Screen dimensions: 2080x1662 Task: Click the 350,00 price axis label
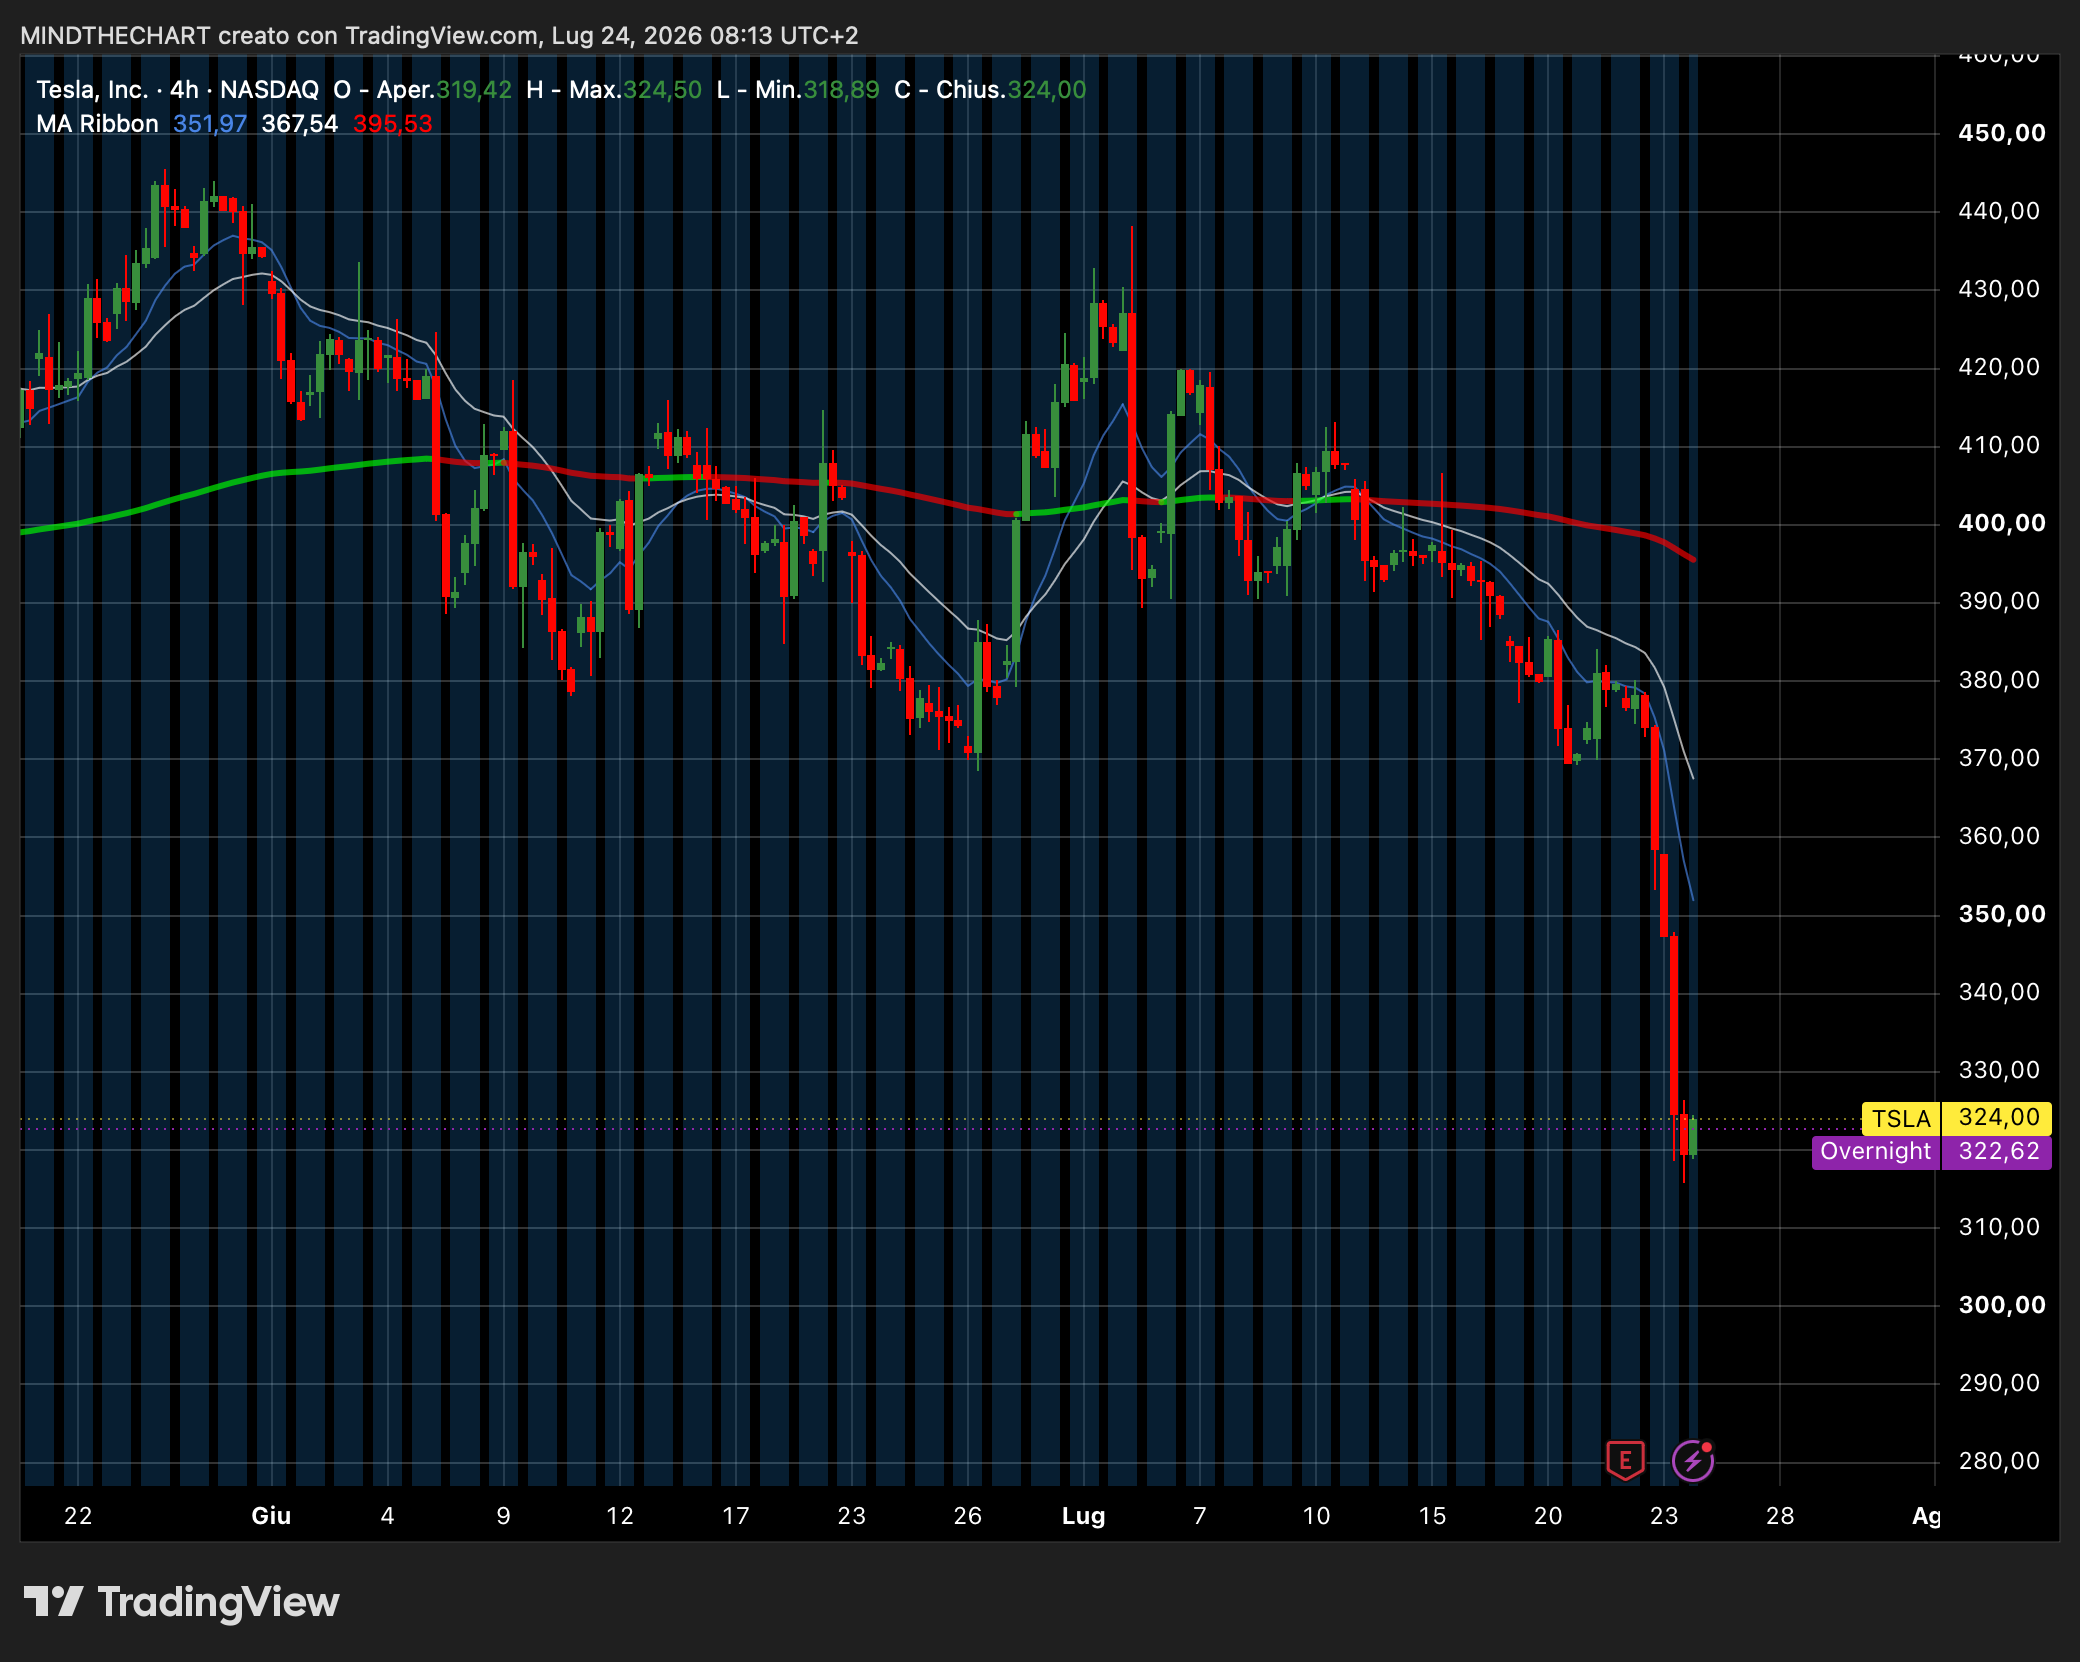(x=2001, y=914)
